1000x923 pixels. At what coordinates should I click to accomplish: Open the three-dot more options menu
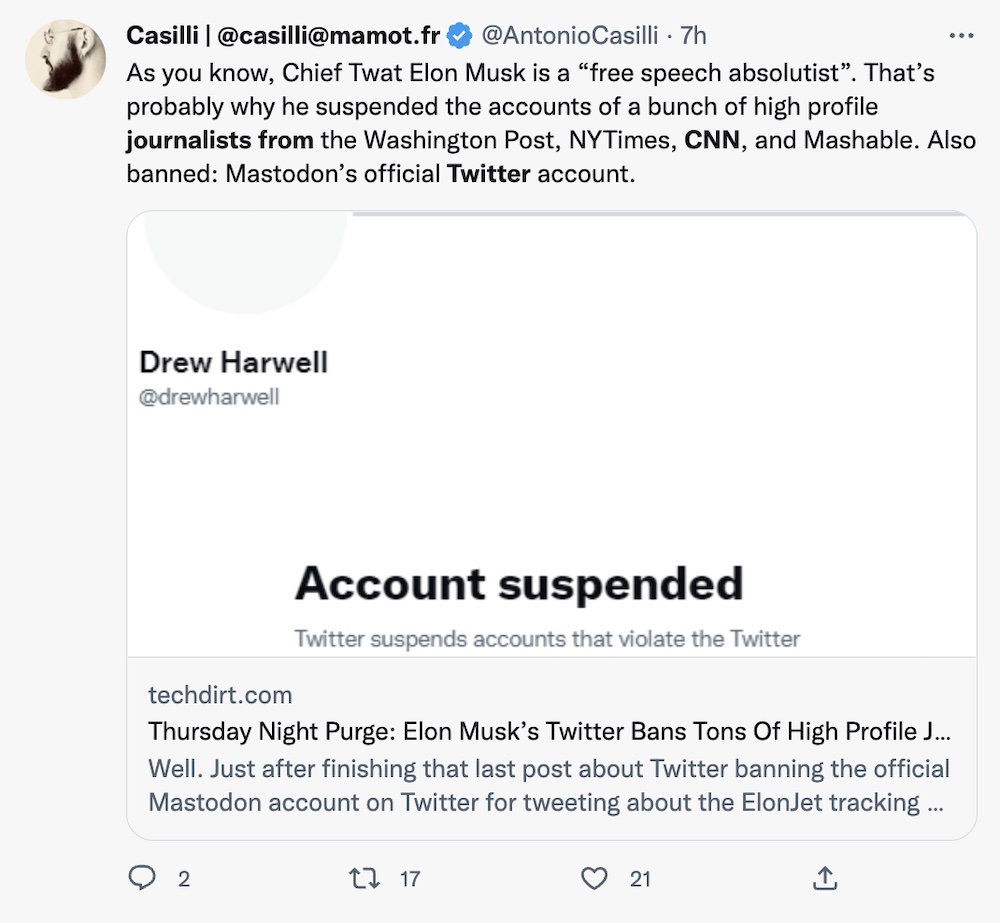point(960,36)
